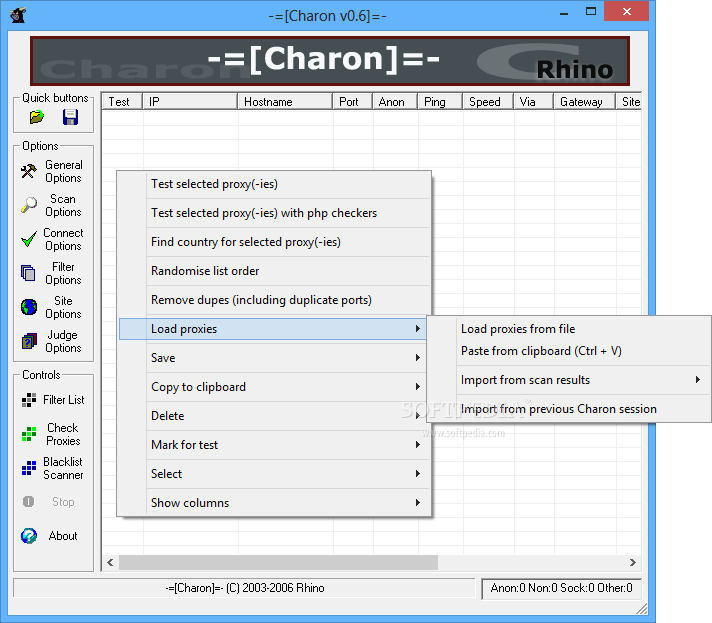Expand the Show columns submenu arrow
This screenshot has height=623, width=712.
[417, 503]
